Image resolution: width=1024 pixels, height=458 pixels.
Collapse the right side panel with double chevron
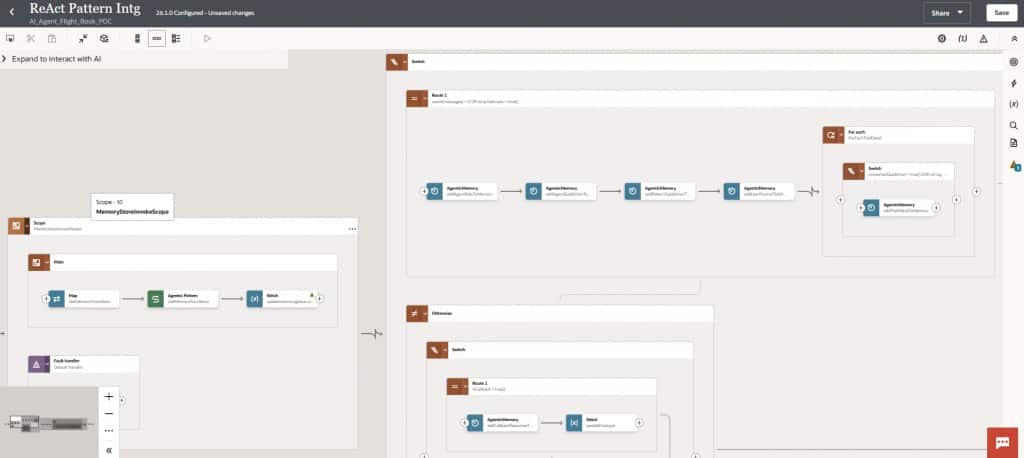pyautogui.click(x=1014, y=39)
